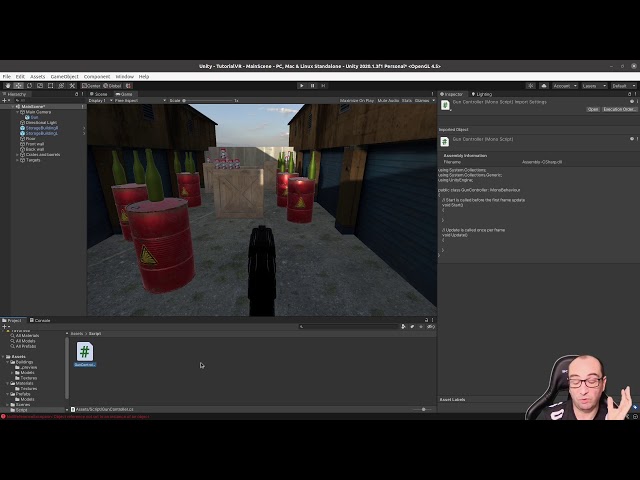
Task: Click the Pause button
Action: [313, 86]
